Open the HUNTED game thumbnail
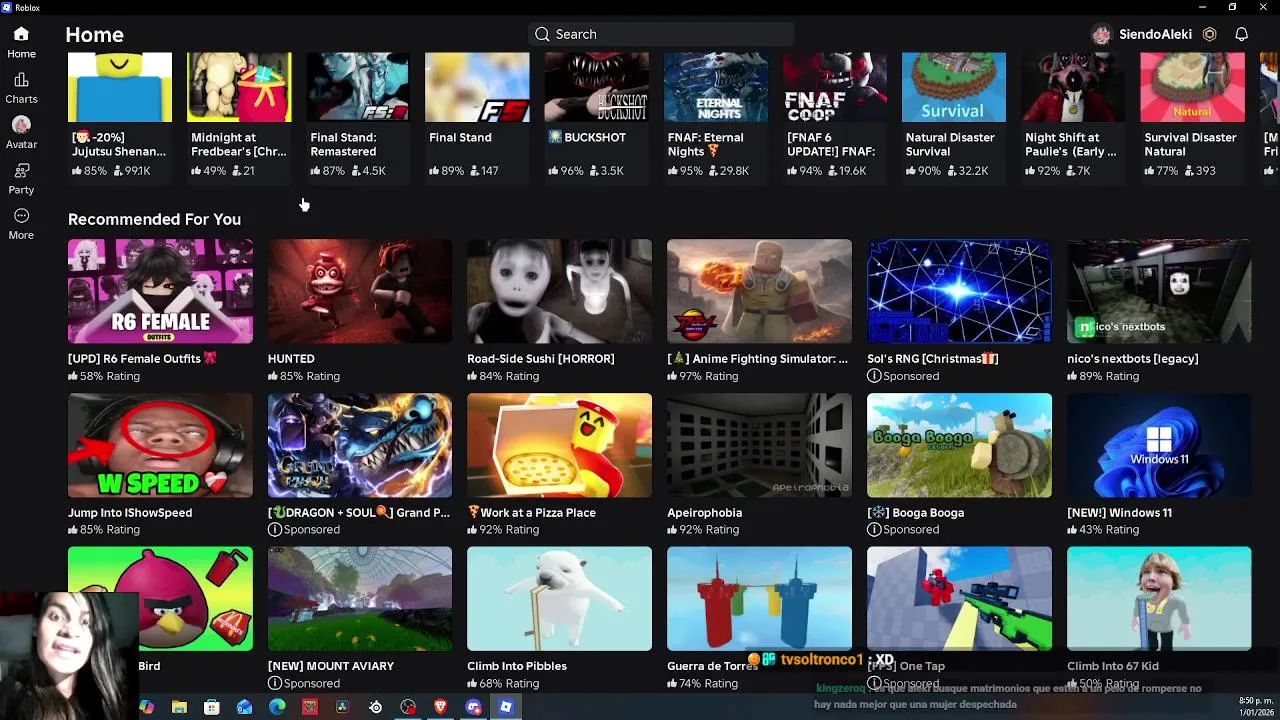Viewport: 1280px width, 720px height. 360,291
